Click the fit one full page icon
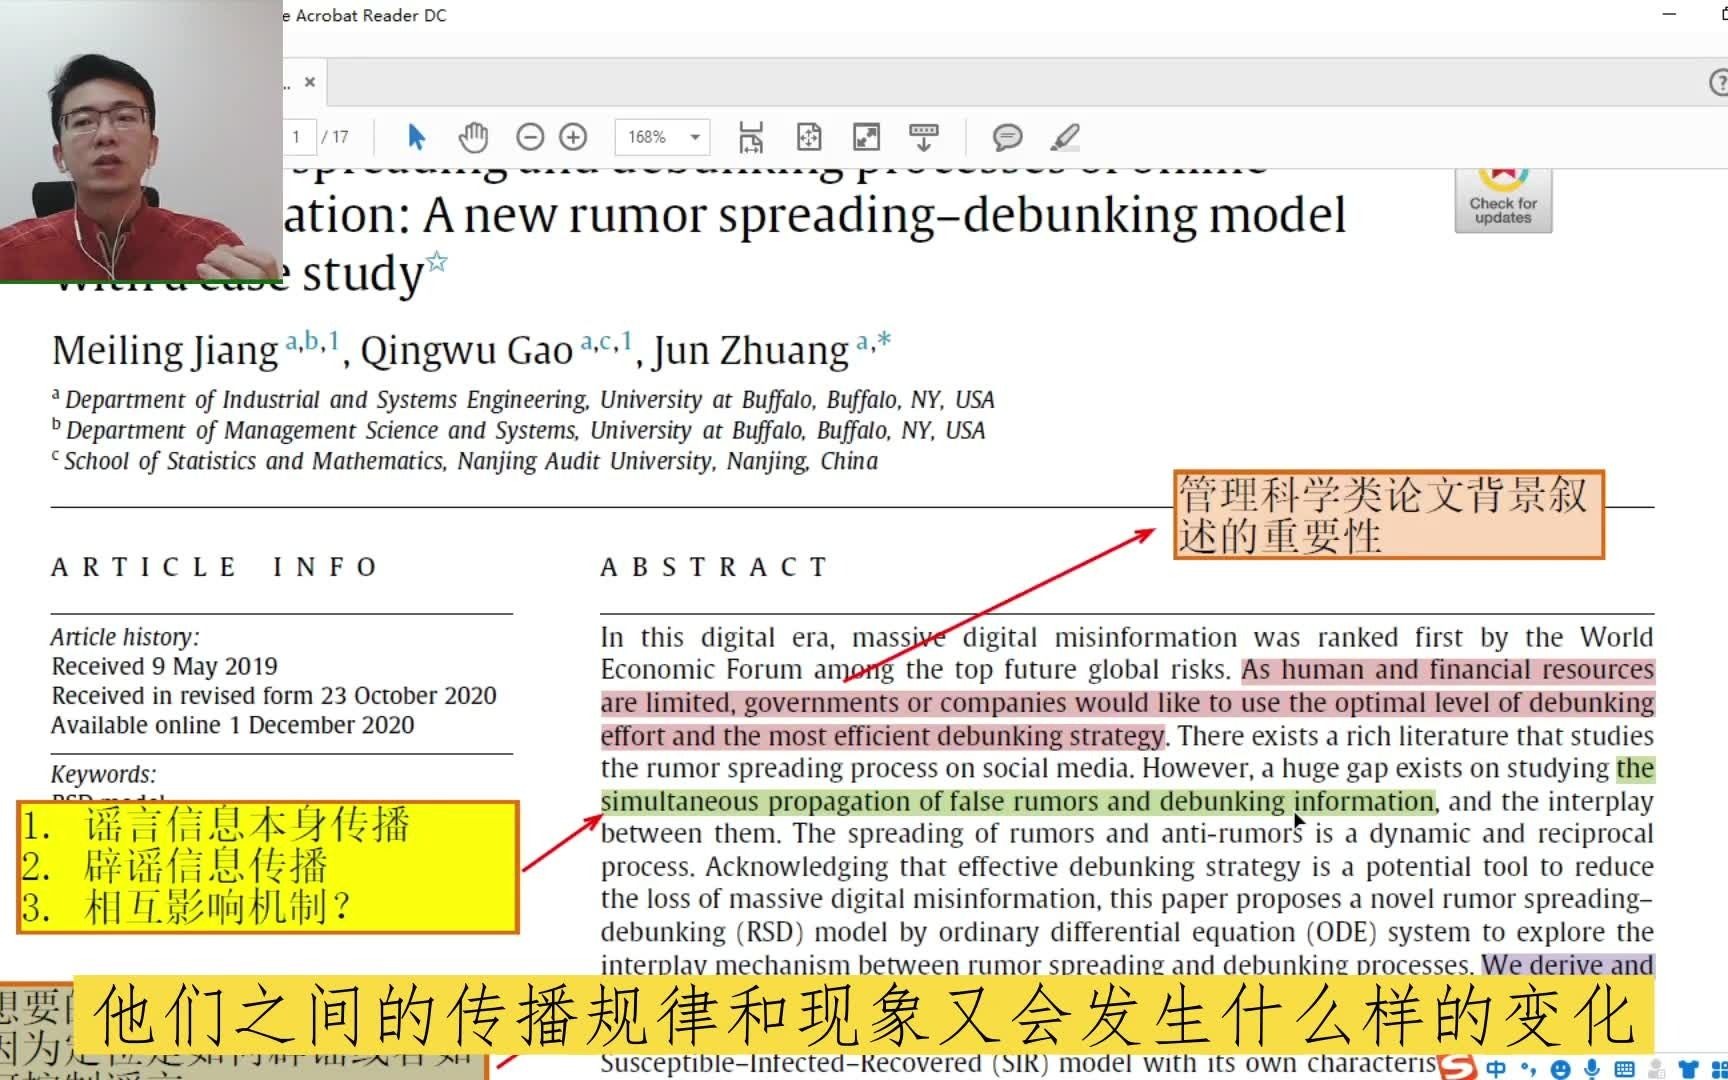The width and height of the screenshot is (1728, 1080). coord(809,137)
